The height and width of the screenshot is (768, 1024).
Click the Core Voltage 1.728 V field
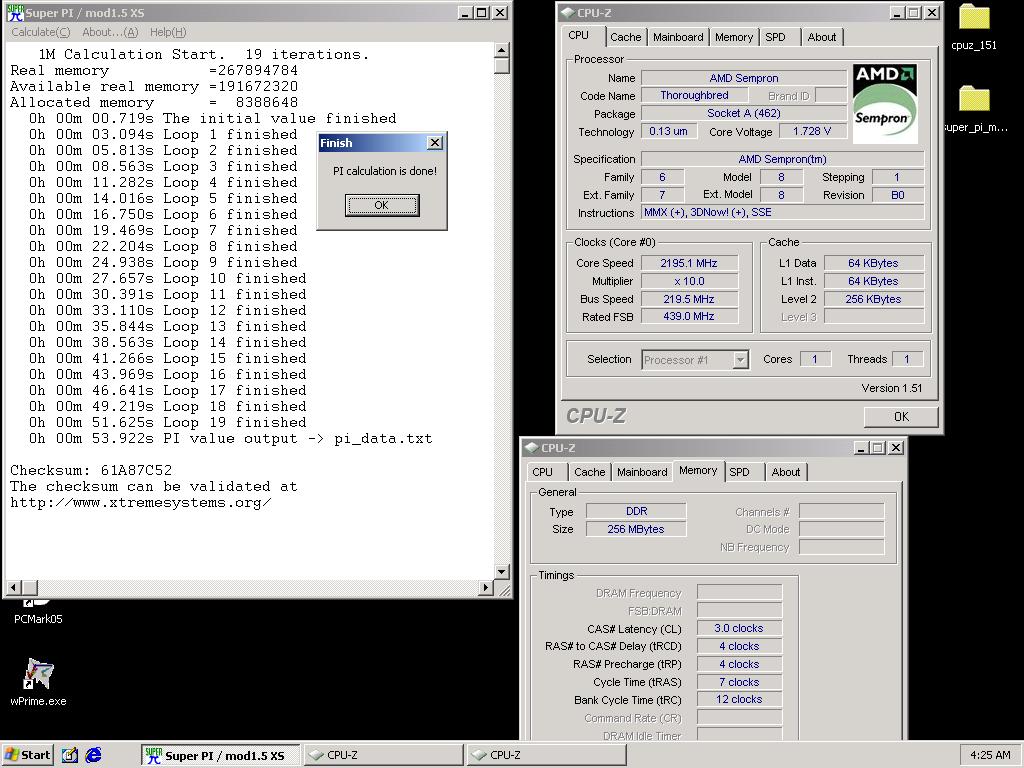click(812, 131)
